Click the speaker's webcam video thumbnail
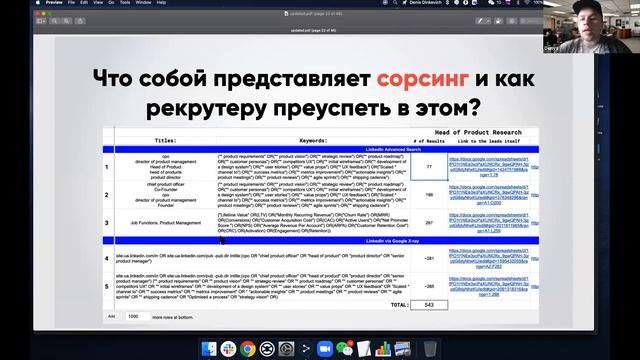This screenshot has height=360, width=640. pyautogui.click(x=591, y=27)
